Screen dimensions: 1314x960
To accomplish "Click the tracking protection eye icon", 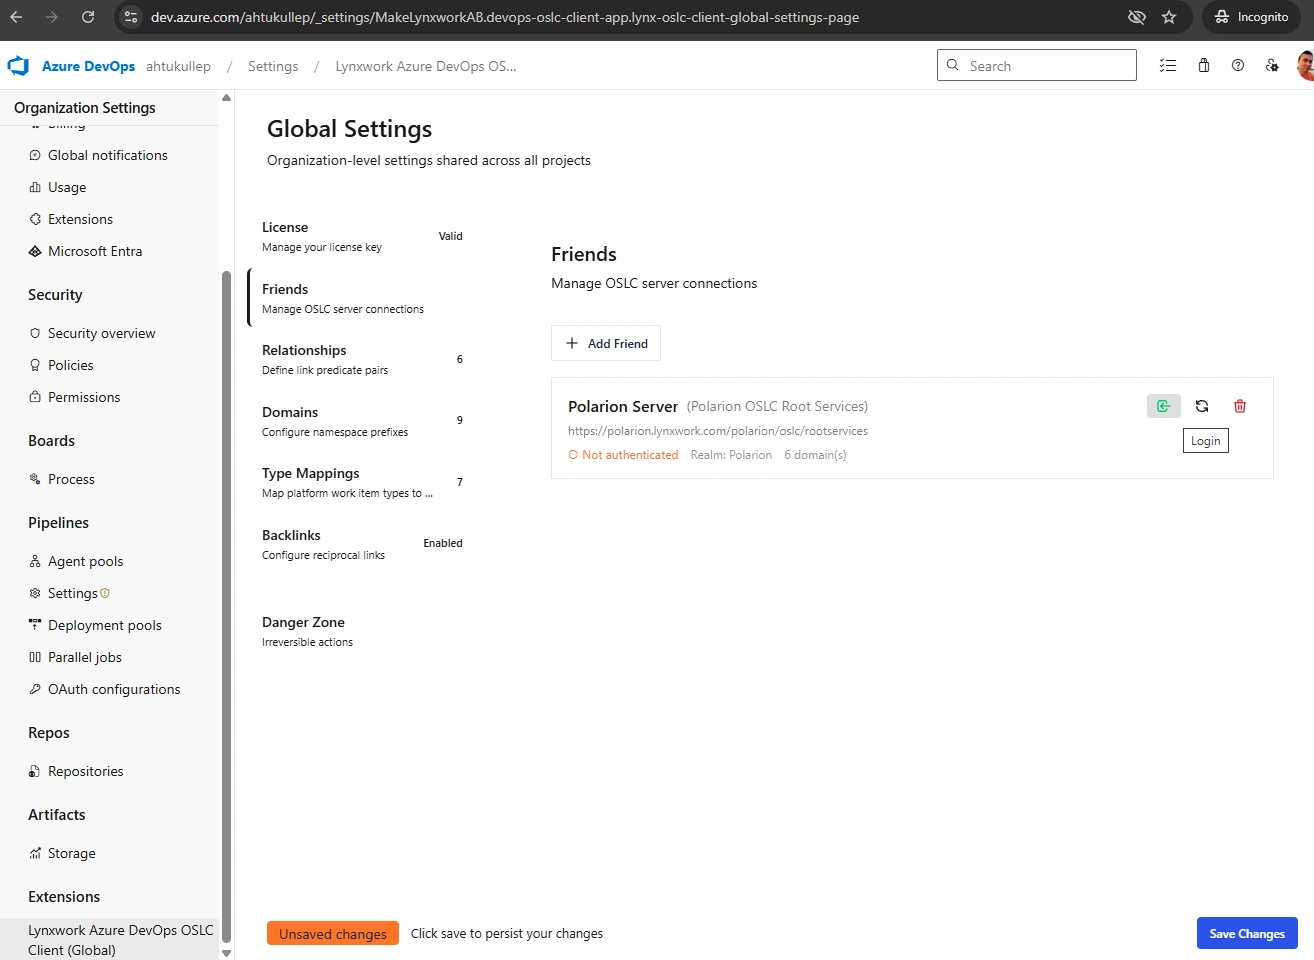I will [x=1136, y=17].
